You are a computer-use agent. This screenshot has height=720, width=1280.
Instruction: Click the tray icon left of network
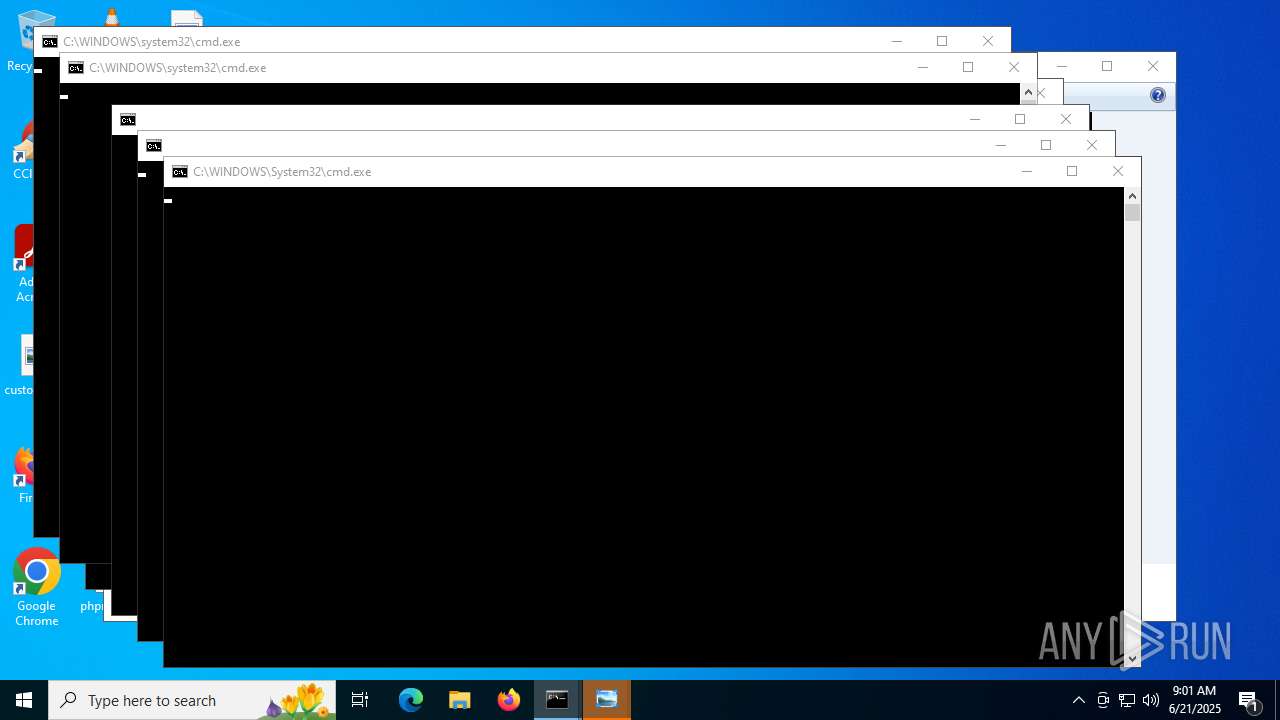1103,700
